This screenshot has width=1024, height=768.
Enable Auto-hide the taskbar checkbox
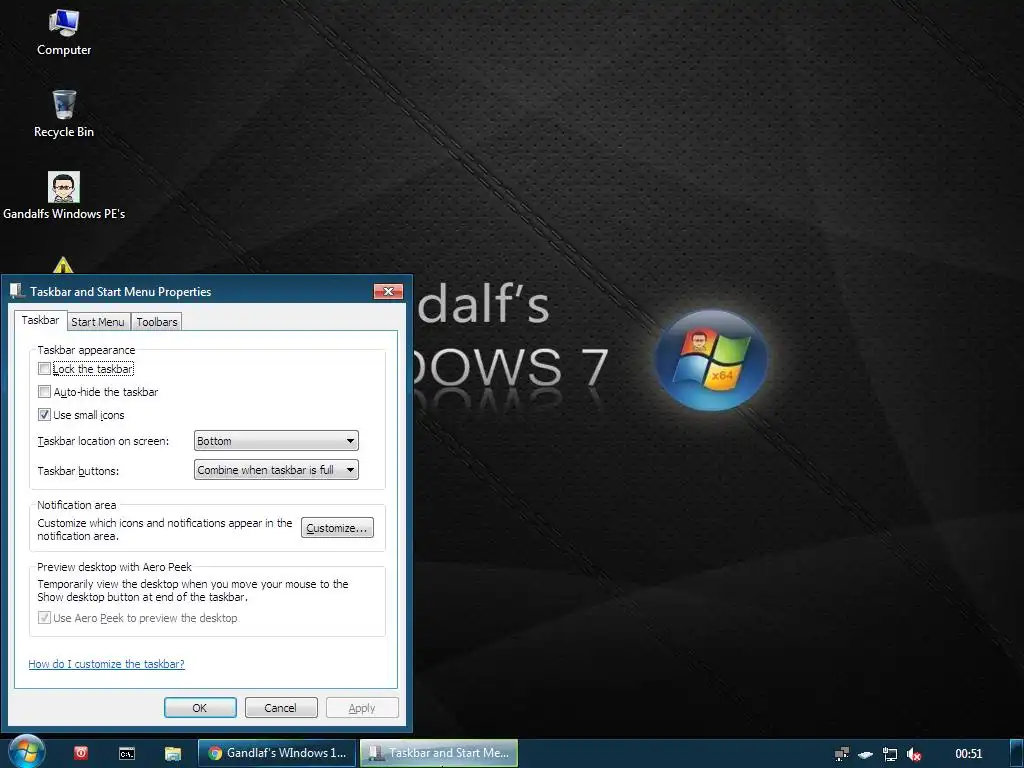[x=44, y=392]
